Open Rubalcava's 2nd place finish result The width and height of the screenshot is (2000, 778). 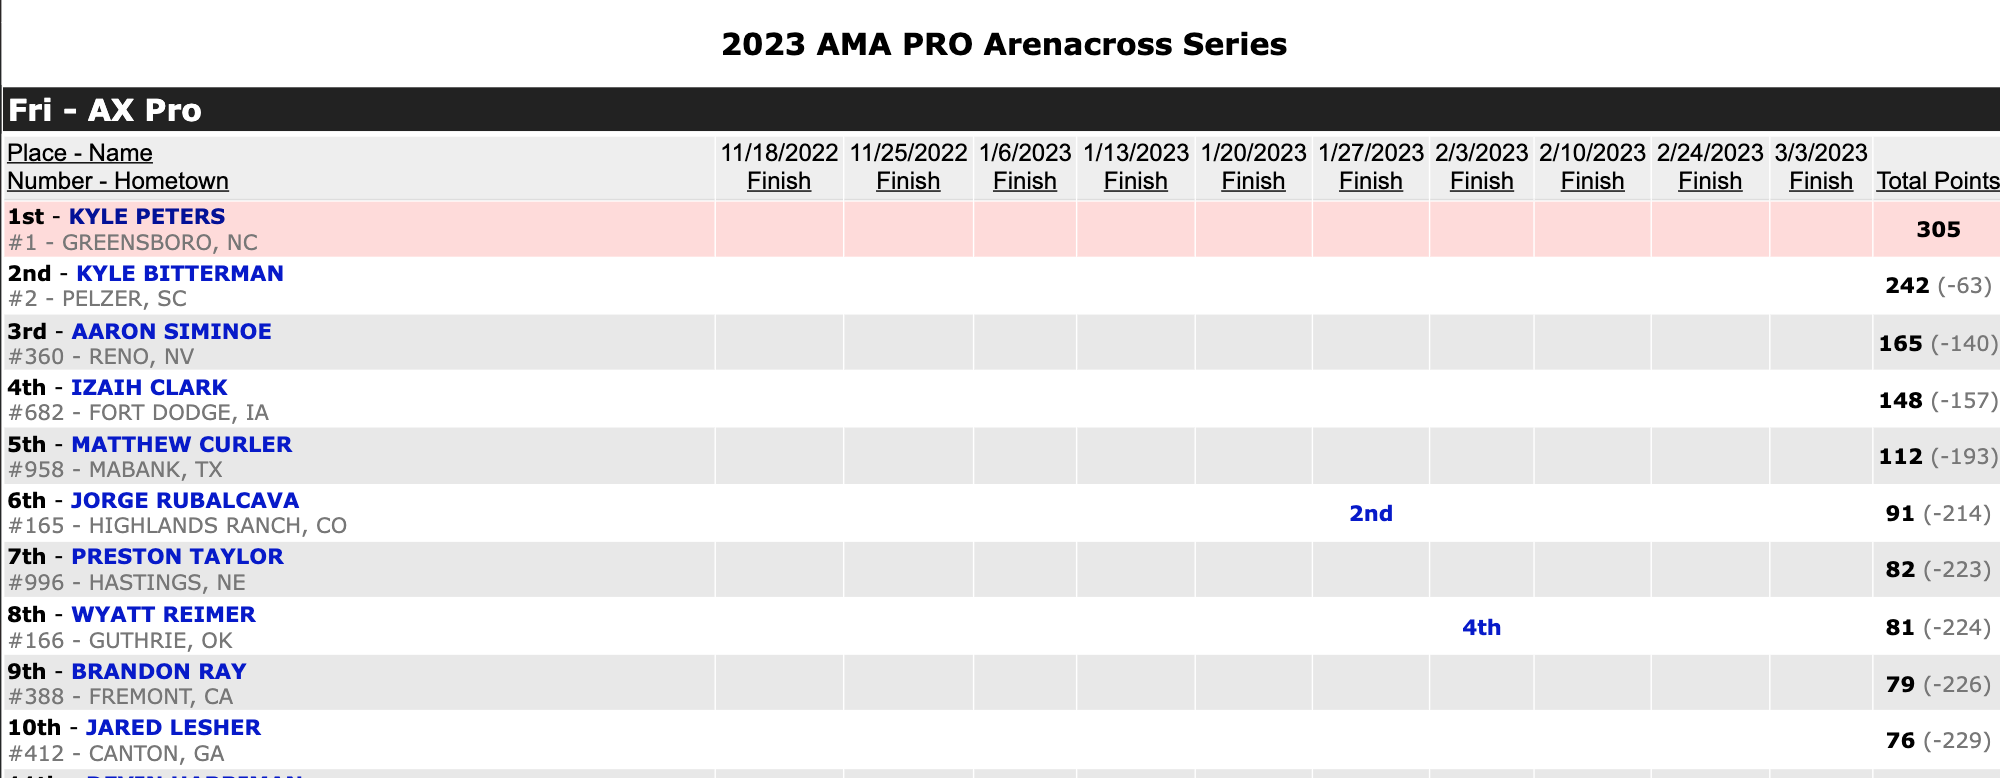tap(1370, 514)
